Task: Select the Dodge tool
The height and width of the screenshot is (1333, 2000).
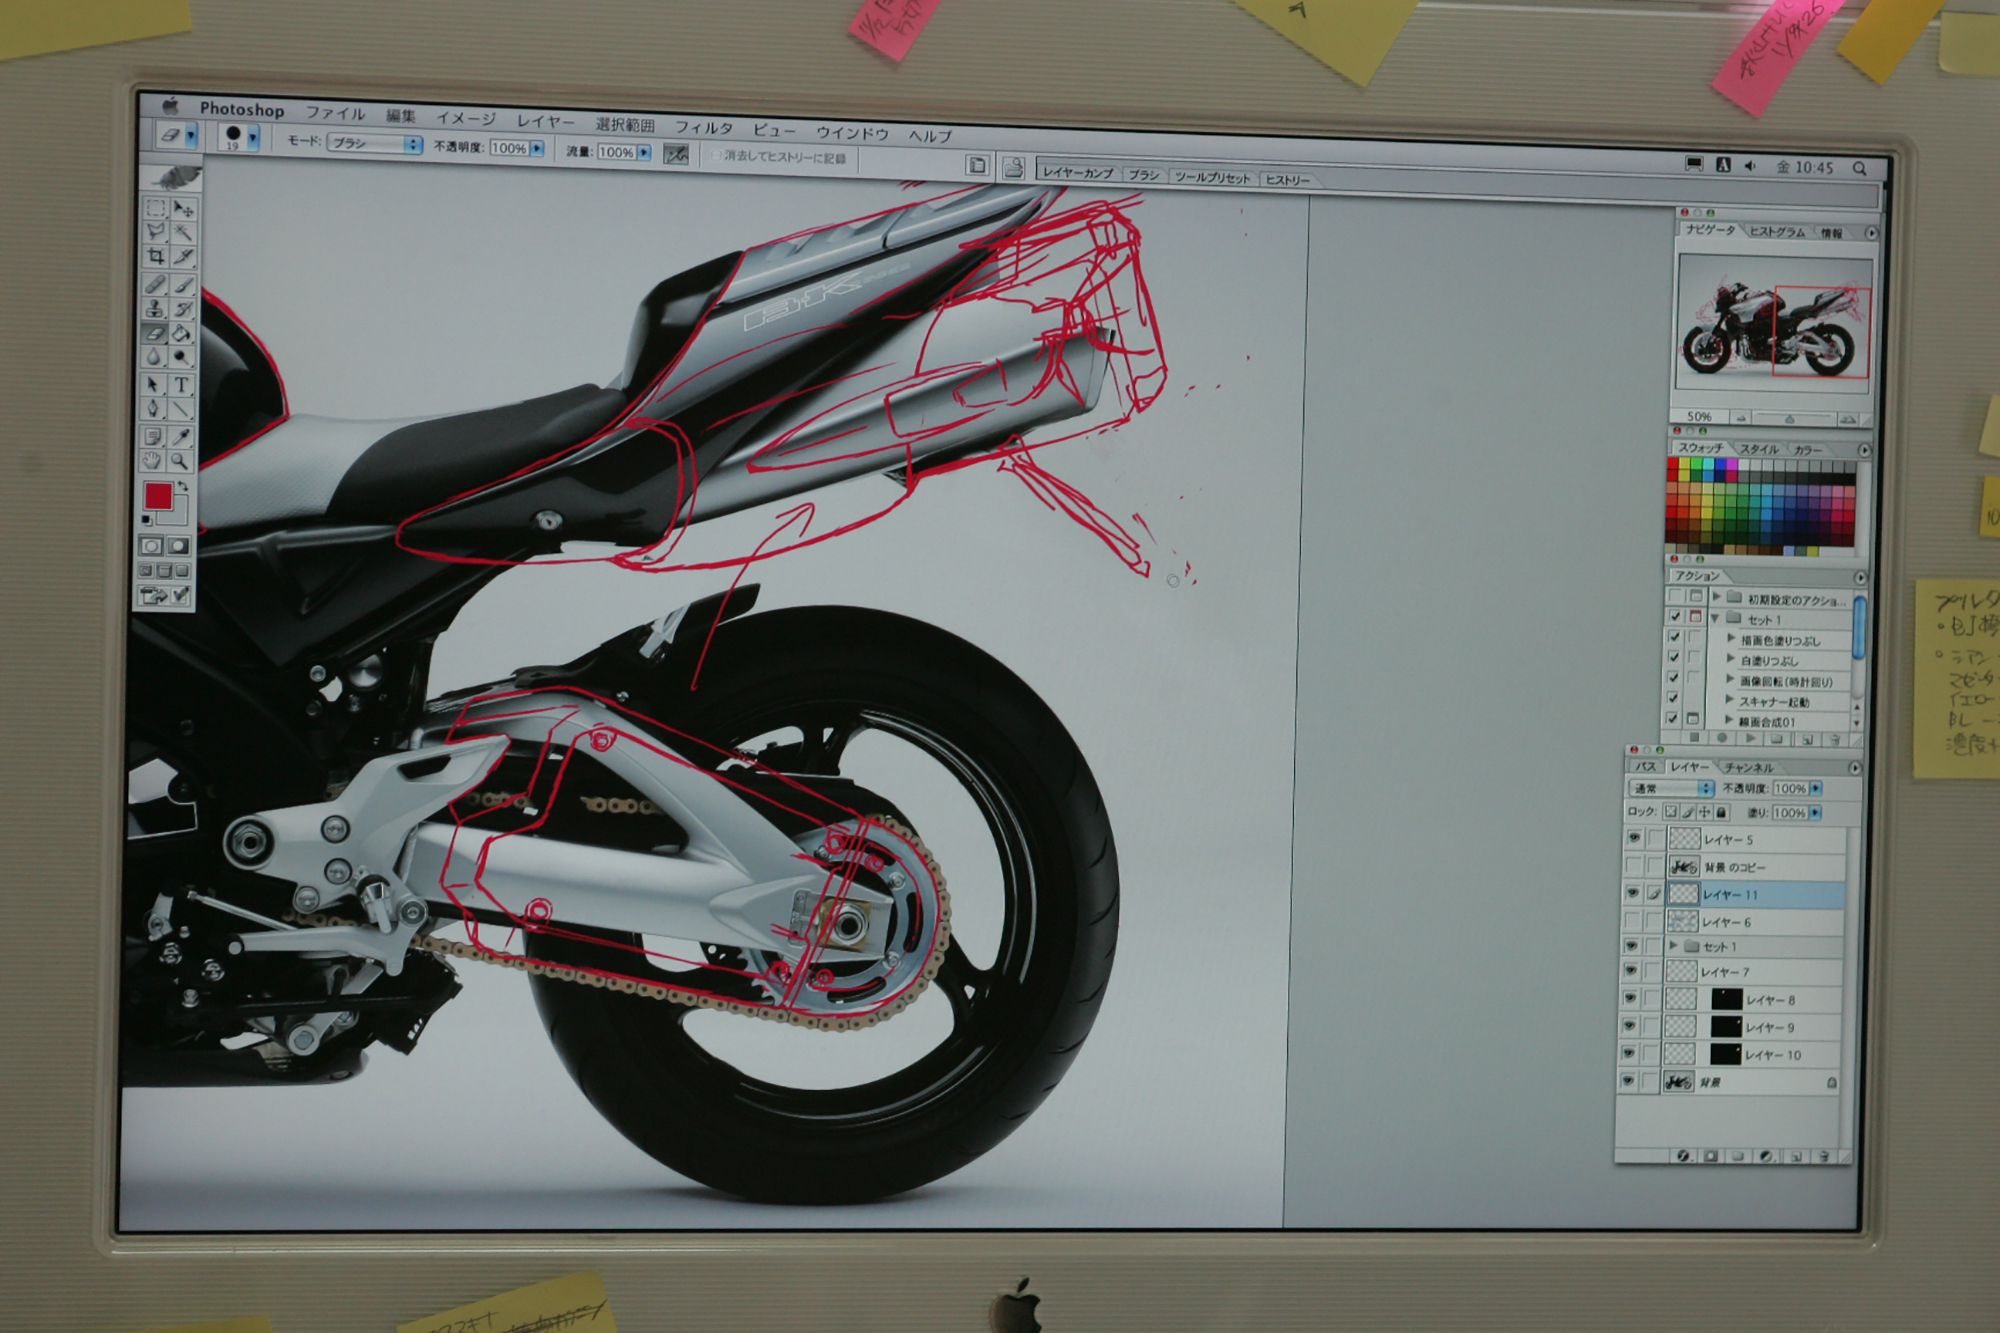Action: pos(183,356)
